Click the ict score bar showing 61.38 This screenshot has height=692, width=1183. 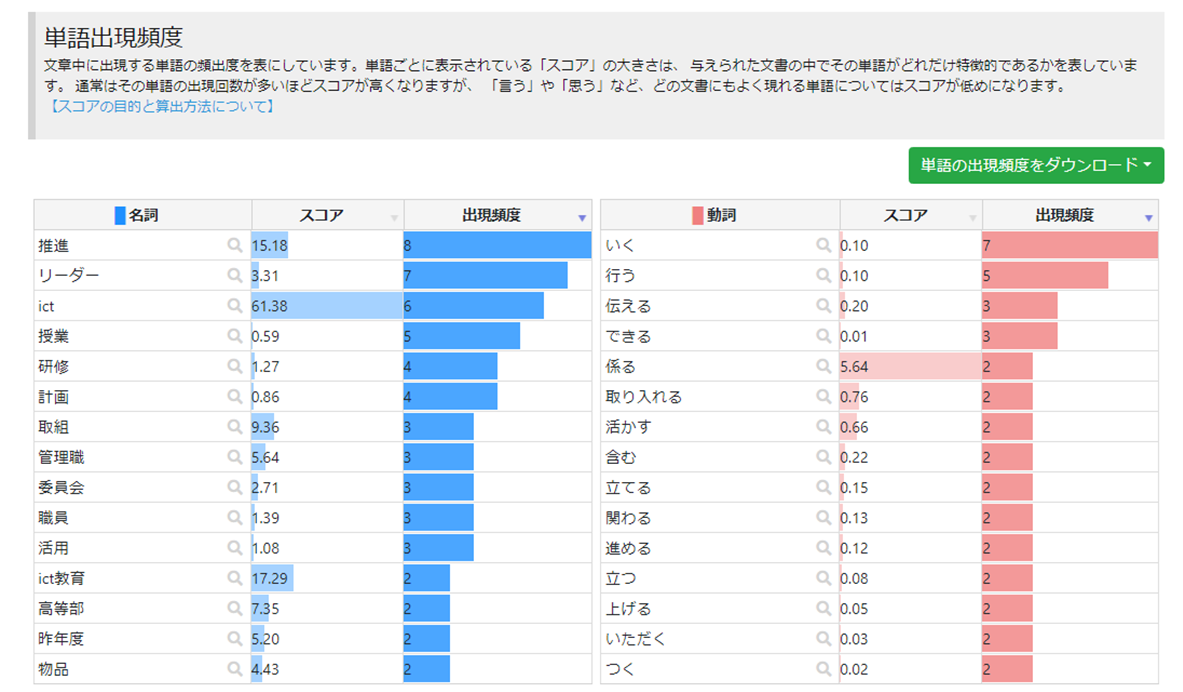(x=327, y=306)
